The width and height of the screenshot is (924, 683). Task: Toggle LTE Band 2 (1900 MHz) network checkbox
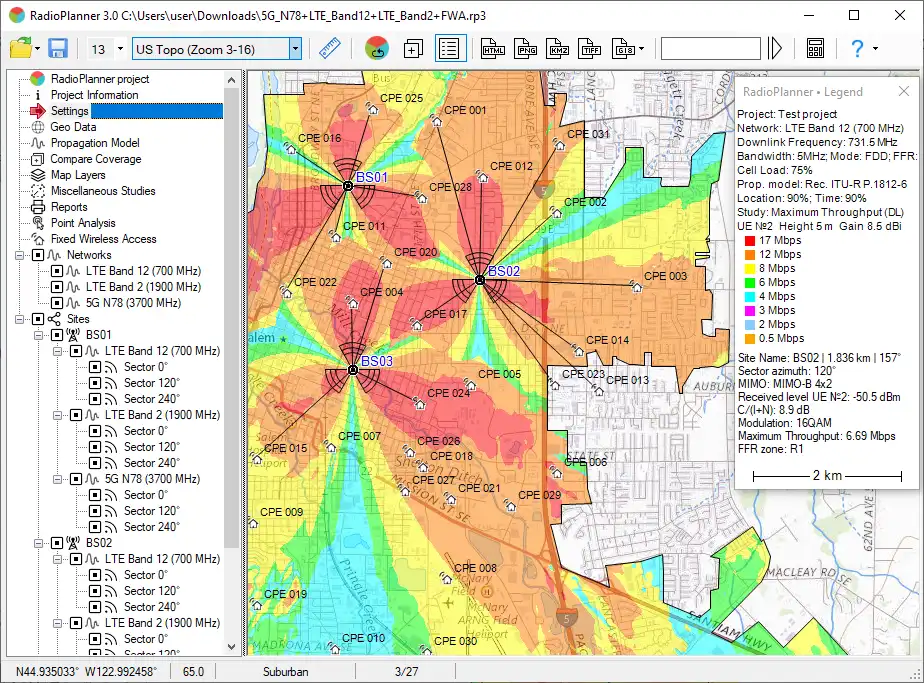point(57,287)
